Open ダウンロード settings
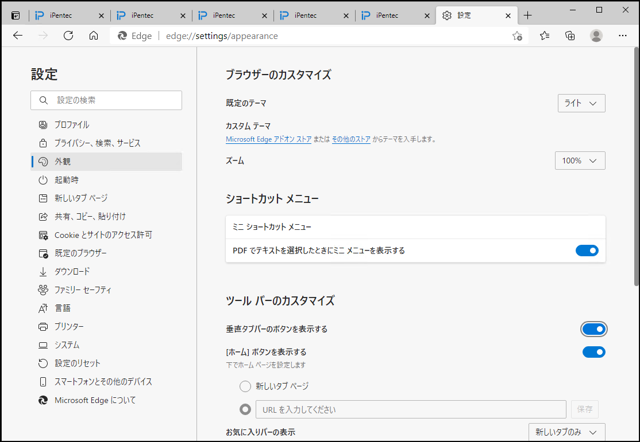This screenshot has width=640, height=442. [x=106, y=272]
